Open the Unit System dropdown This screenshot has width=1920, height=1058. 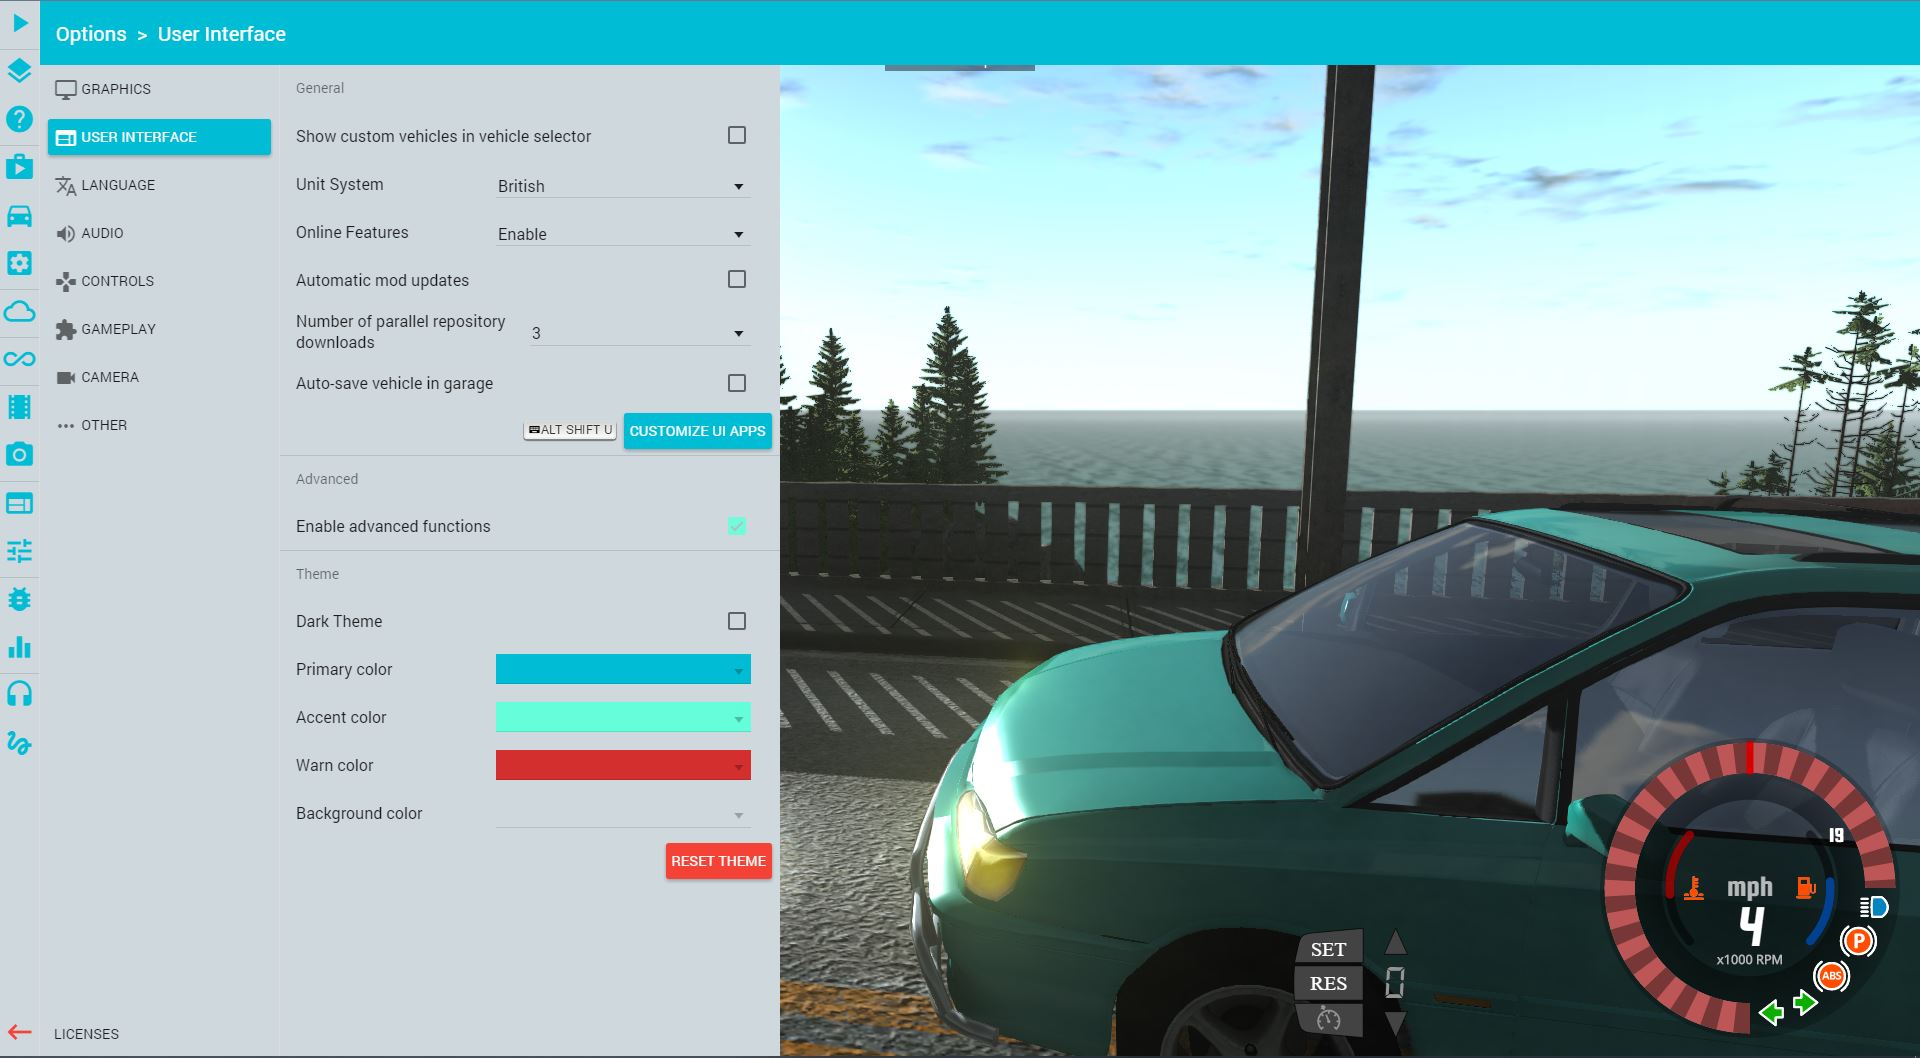(x=623, y=186)
